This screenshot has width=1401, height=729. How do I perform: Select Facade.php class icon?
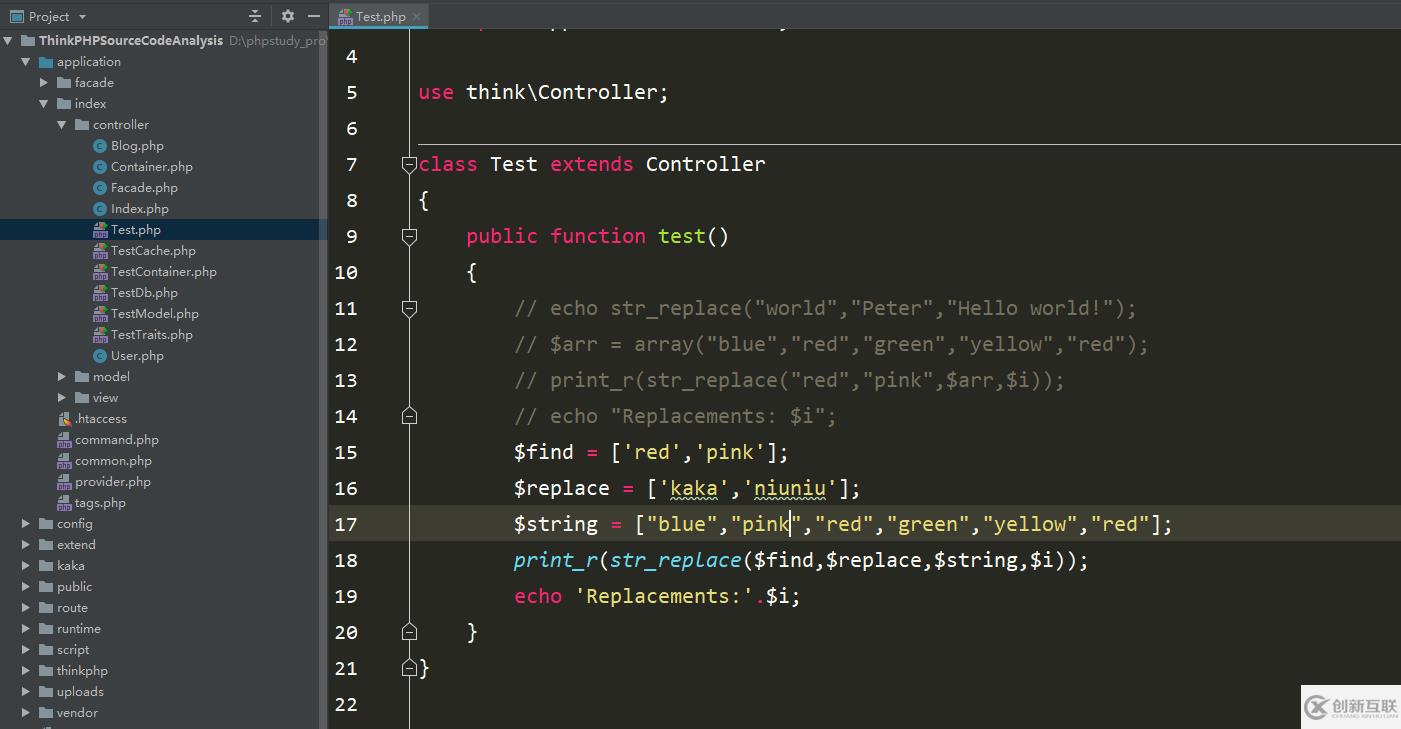pyautogui.click(x=100, y=188)
